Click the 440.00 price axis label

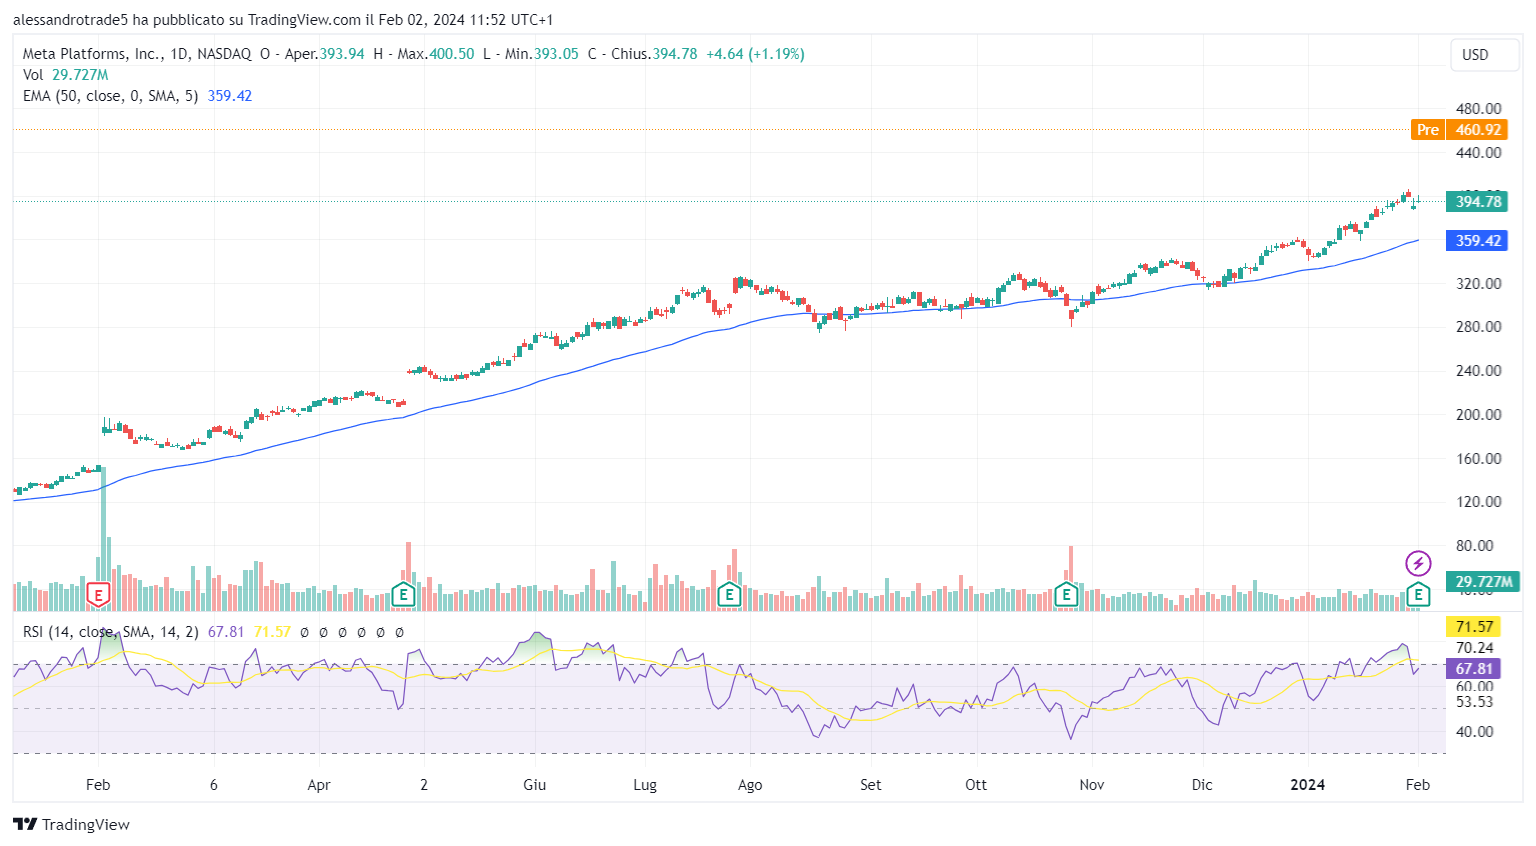[x=1479, y=153]
